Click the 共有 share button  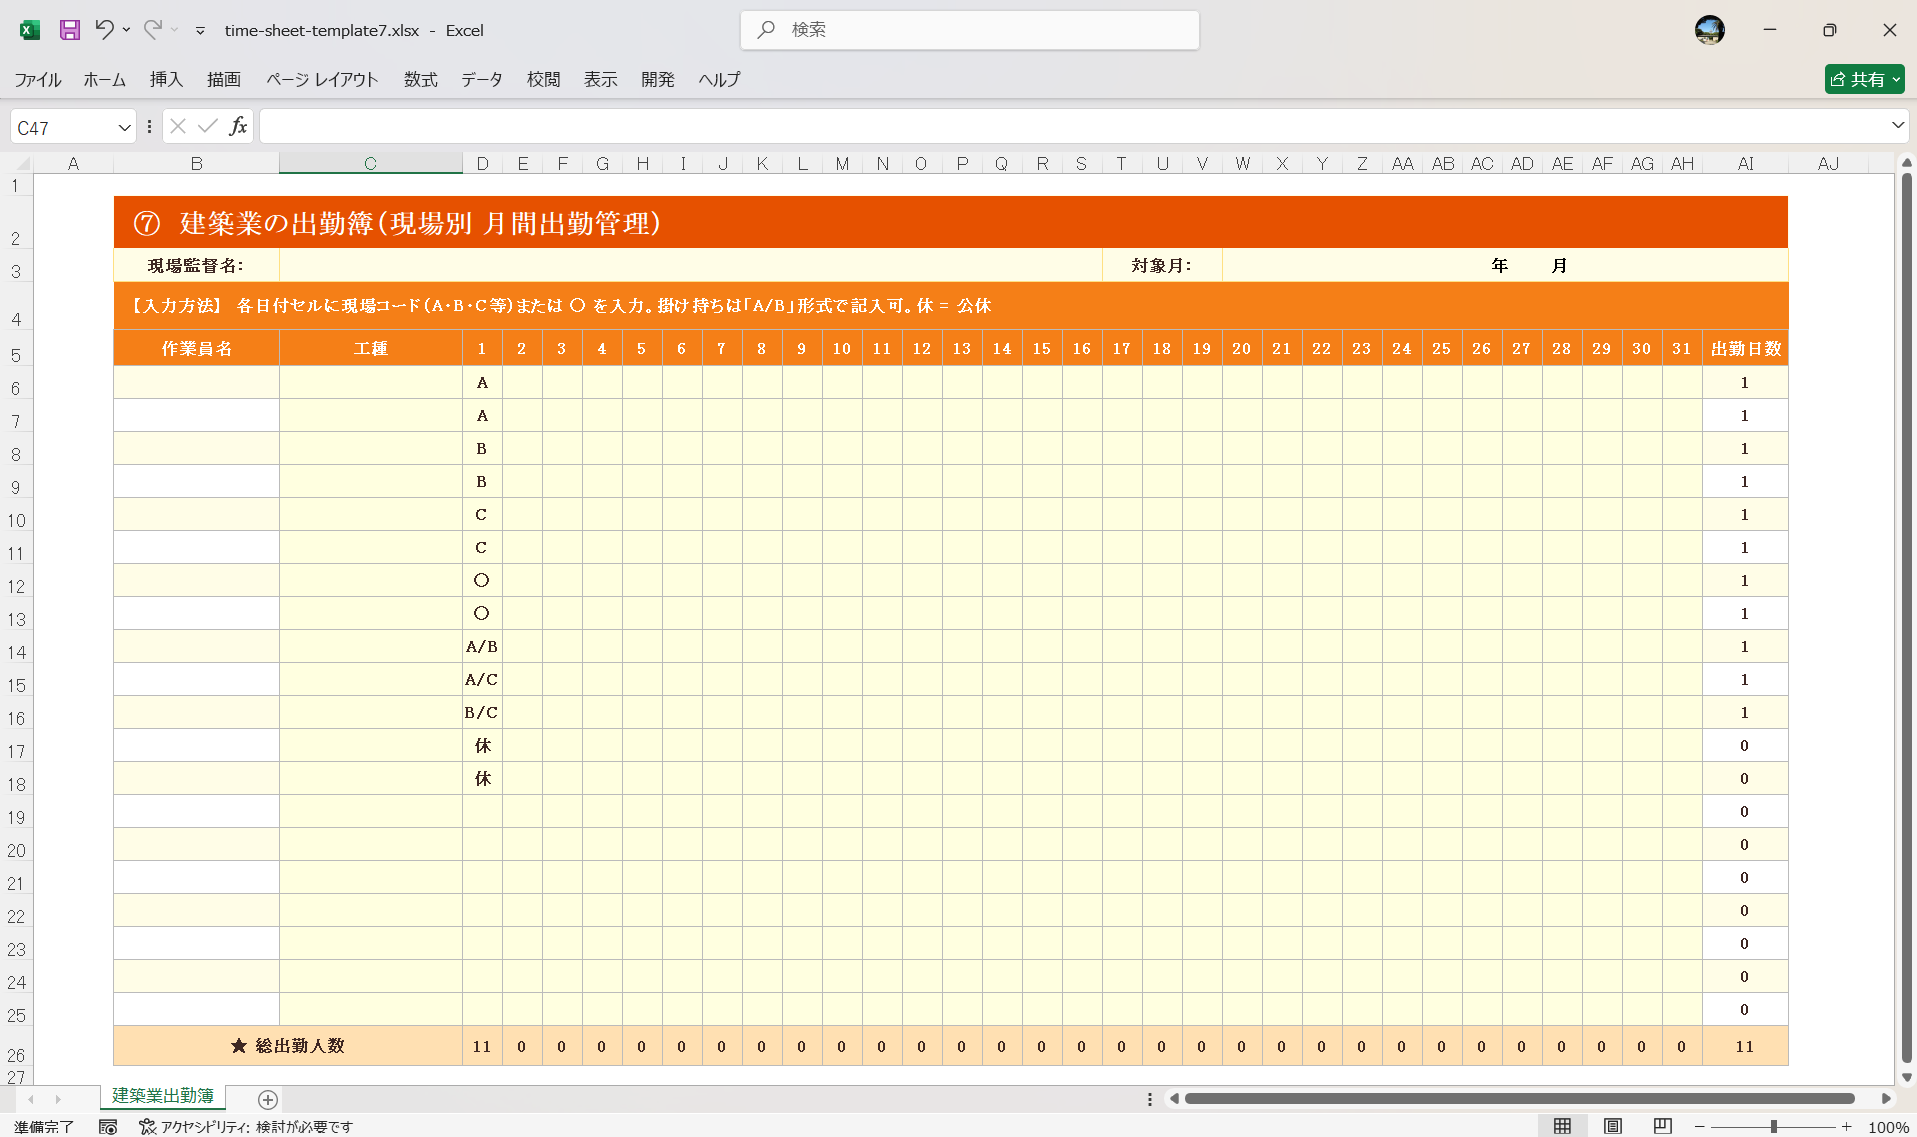pyautogui.click(x=1864, y=79)
